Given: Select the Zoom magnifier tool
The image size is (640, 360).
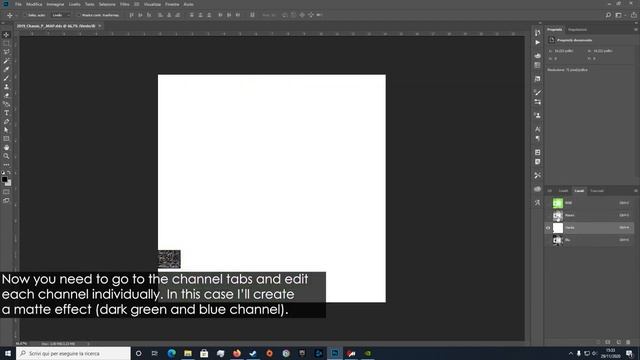Looking at the screenshot, I should tap(6, 156).
